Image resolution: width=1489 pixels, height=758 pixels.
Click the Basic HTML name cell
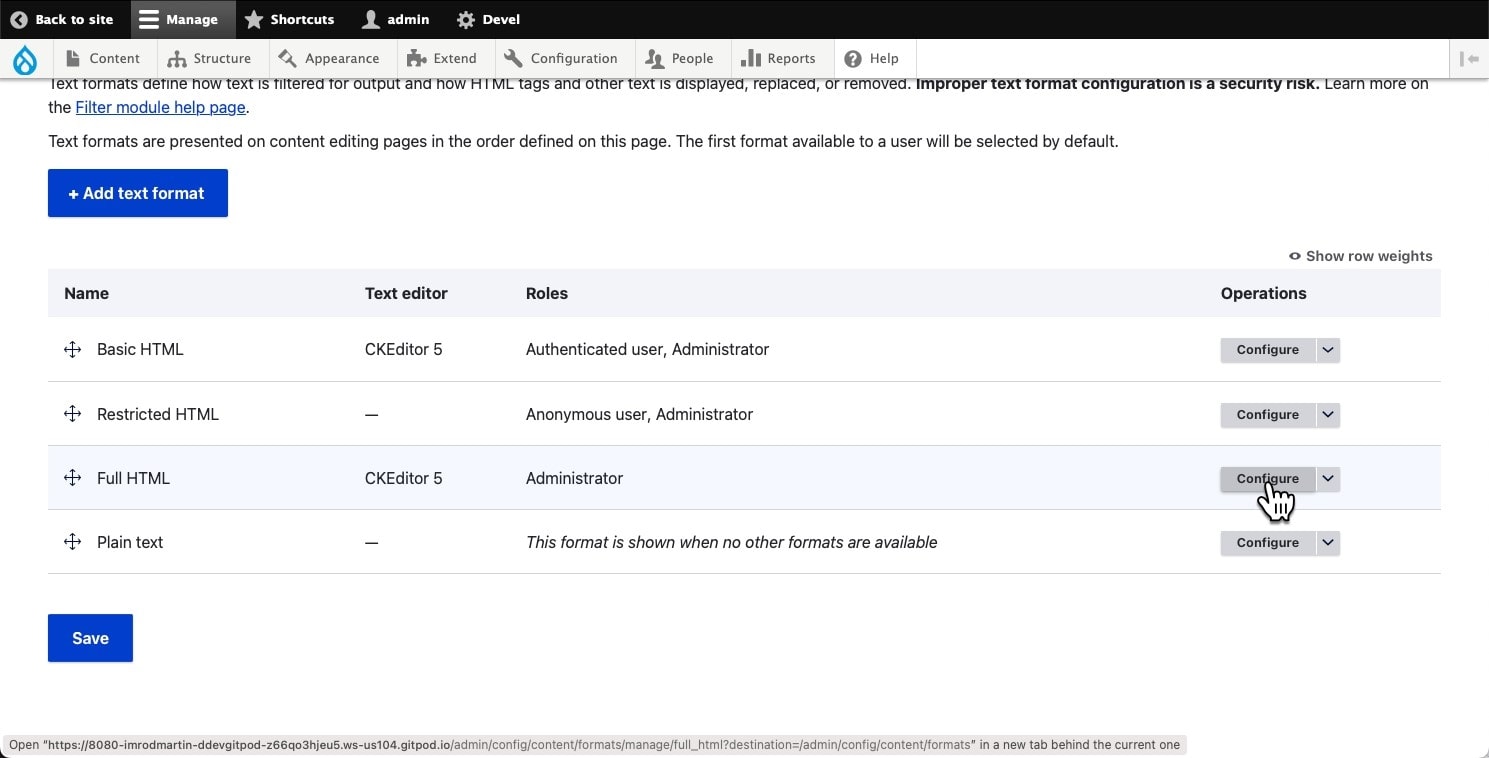coord(140,349)
